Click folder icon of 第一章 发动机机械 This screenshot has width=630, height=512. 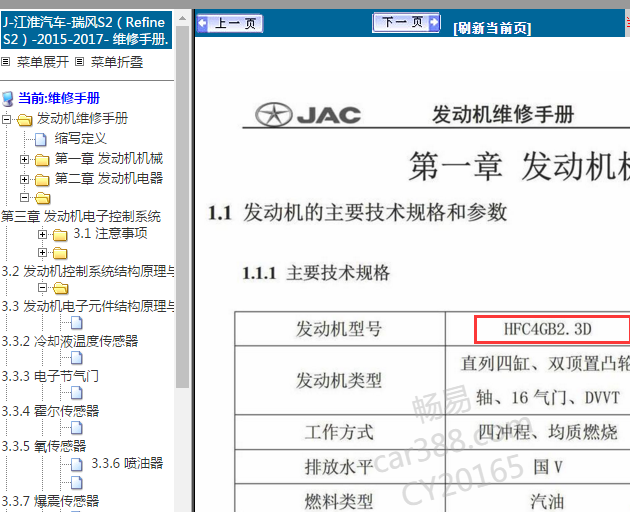coord(42,160)
